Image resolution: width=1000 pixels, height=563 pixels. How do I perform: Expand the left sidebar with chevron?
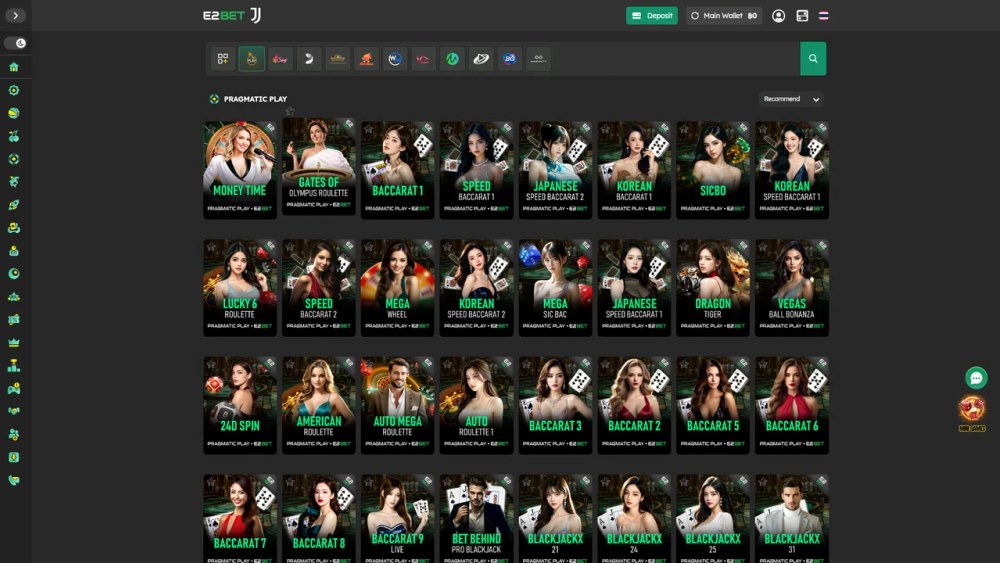(x=15, y=15)
